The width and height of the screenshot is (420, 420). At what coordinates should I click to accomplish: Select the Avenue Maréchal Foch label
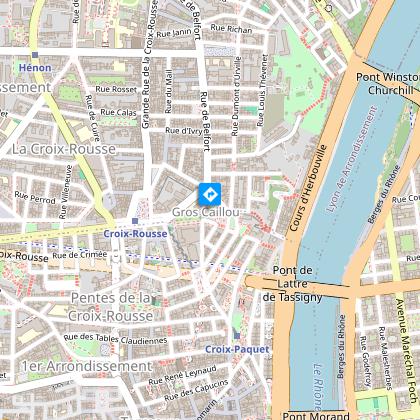coord(406,351)
